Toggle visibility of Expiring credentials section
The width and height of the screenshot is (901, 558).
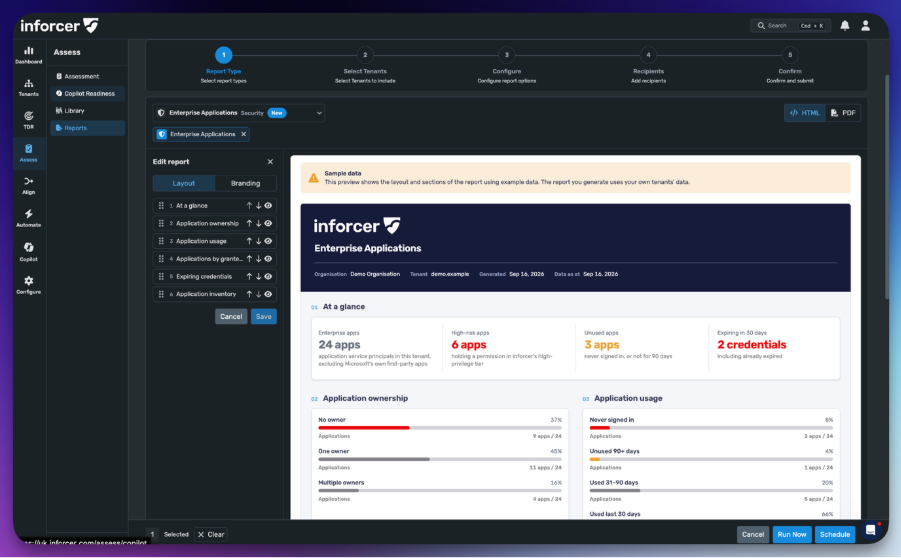268,276
